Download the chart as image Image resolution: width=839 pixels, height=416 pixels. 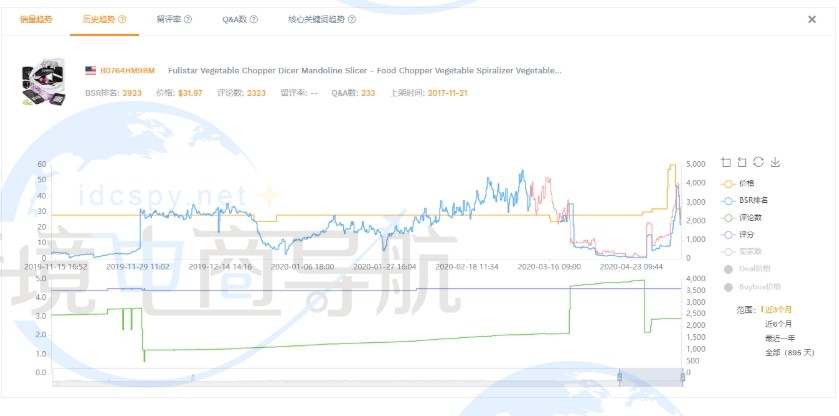pyautogui.click(x=774, y=162)
